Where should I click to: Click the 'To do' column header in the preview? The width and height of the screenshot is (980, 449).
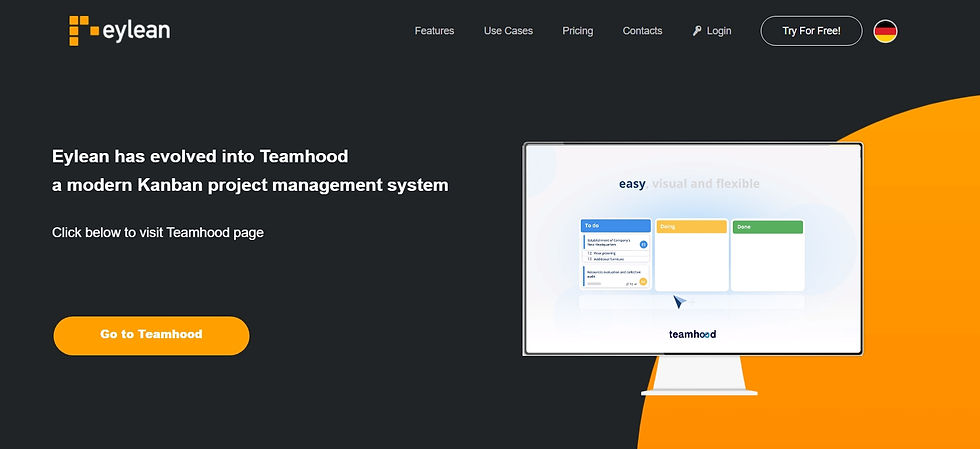pyautogui.click(x=616, y=226)
